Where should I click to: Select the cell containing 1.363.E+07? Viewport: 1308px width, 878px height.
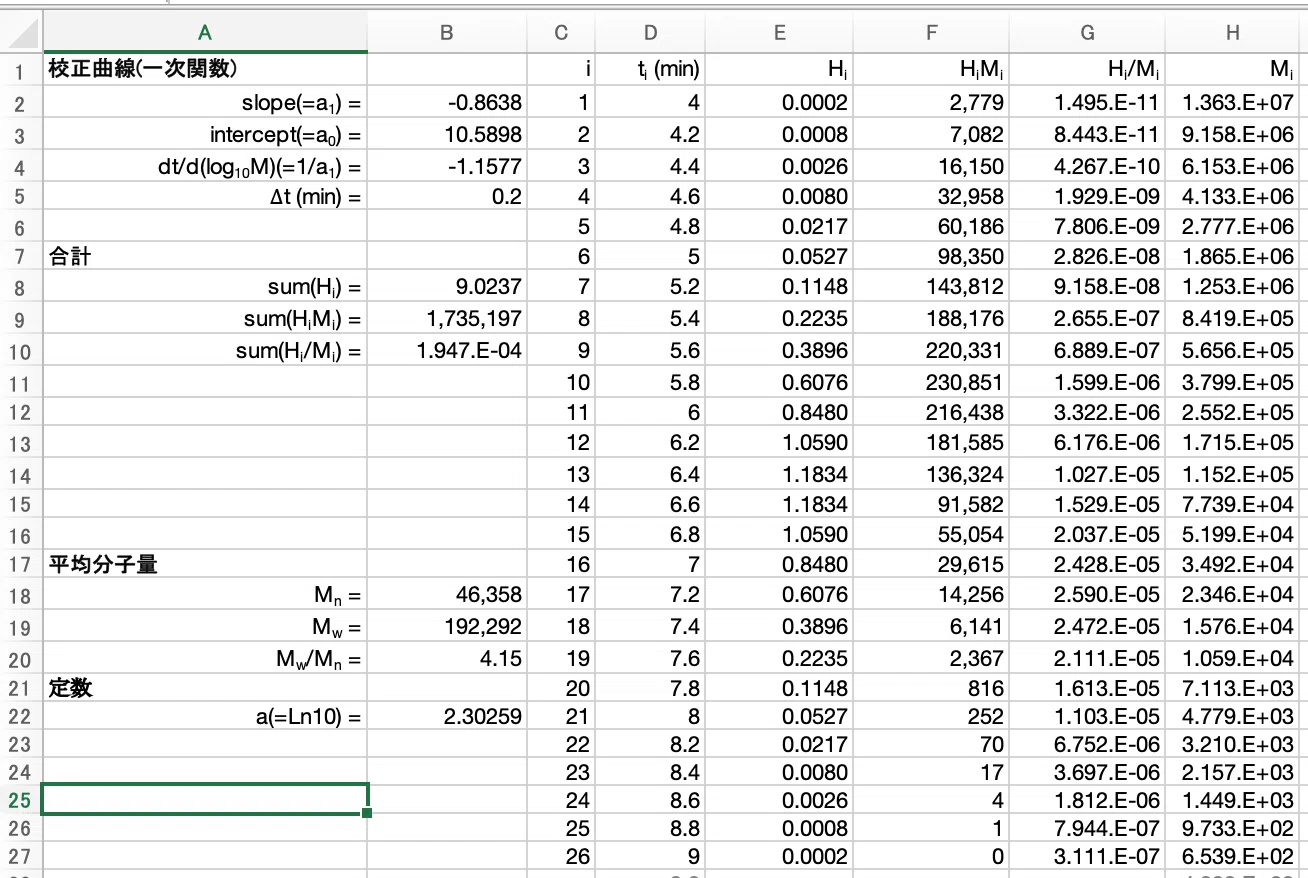pos(1233,102)
